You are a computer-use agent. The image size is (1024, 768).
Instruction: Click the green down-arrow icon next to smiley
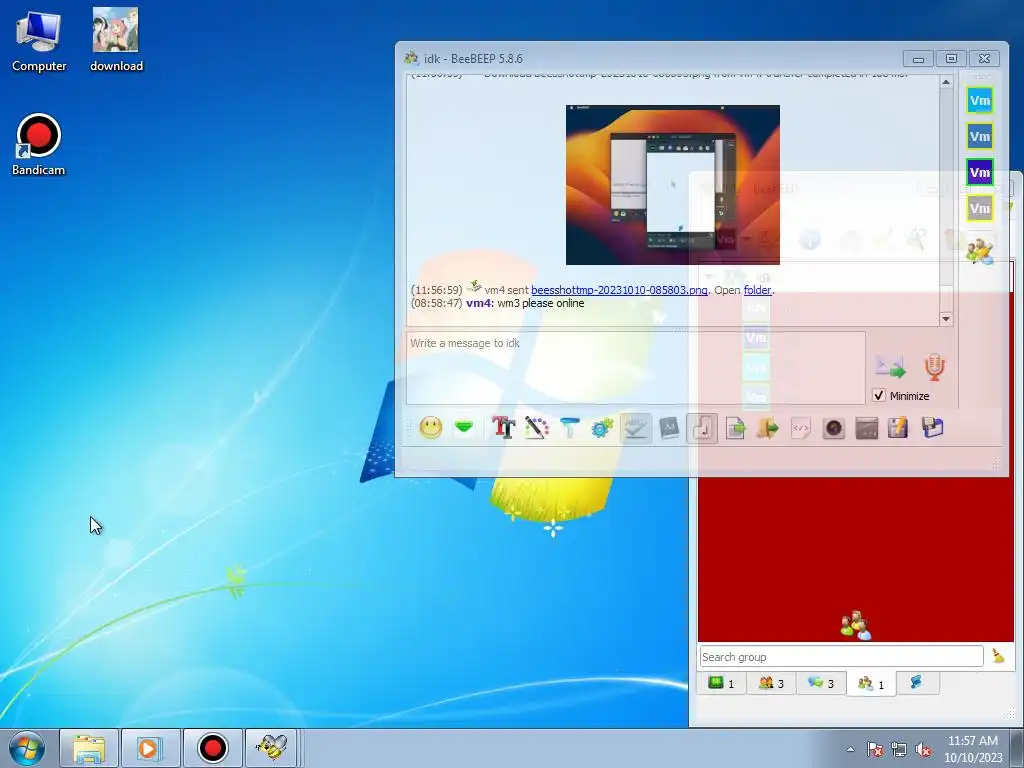point(464,428)
